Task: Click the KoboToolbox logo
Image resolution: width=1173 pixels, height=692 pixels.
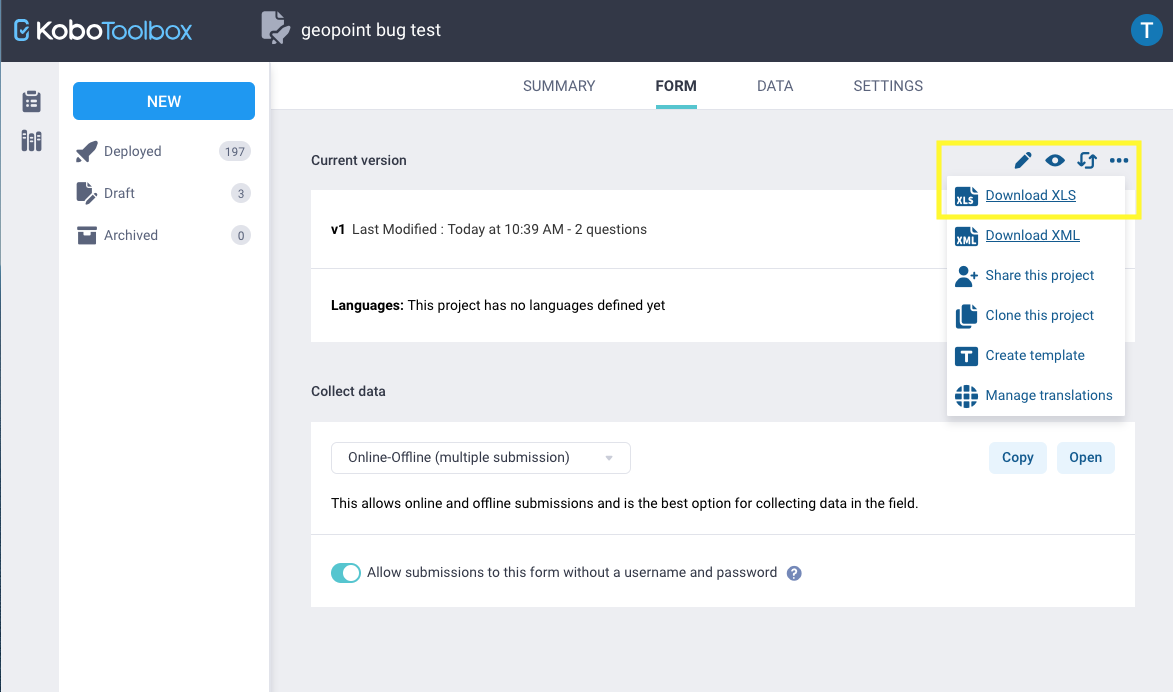Action: click(103, 31)
